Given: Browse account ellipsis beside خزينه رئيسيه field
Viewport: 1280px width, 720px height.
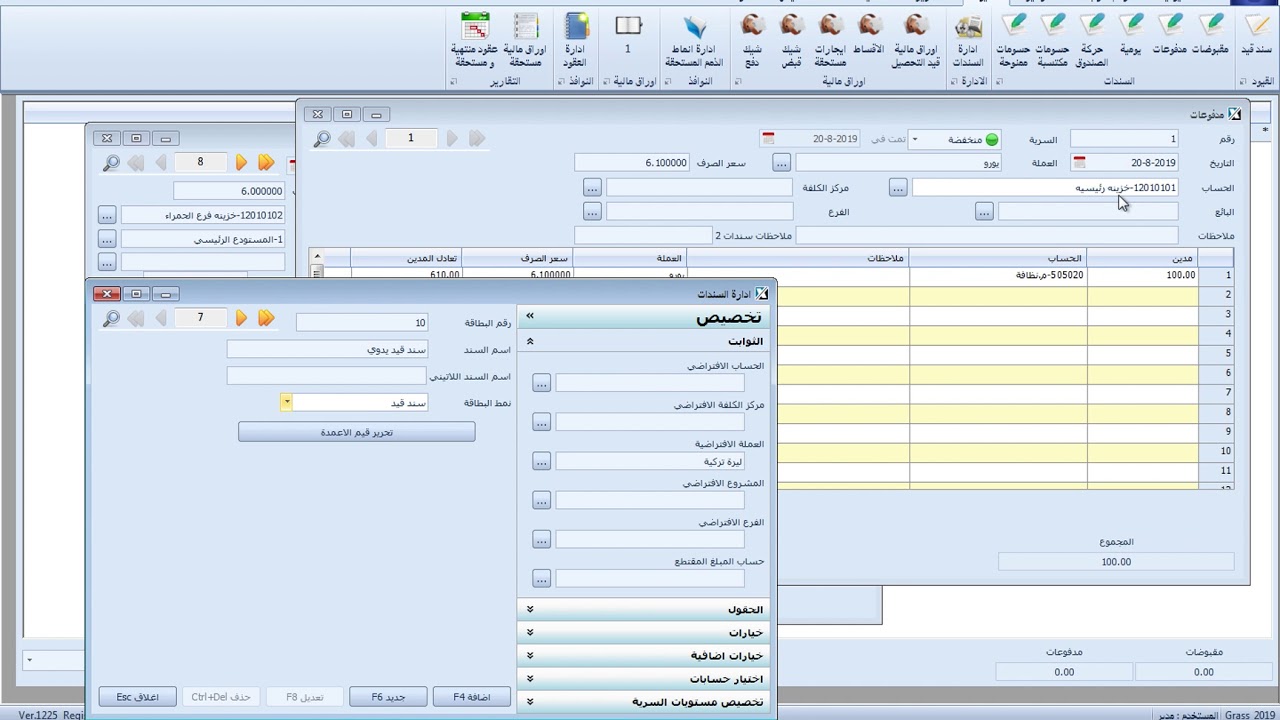Looking at the screenshot, I should pos(898,187).
